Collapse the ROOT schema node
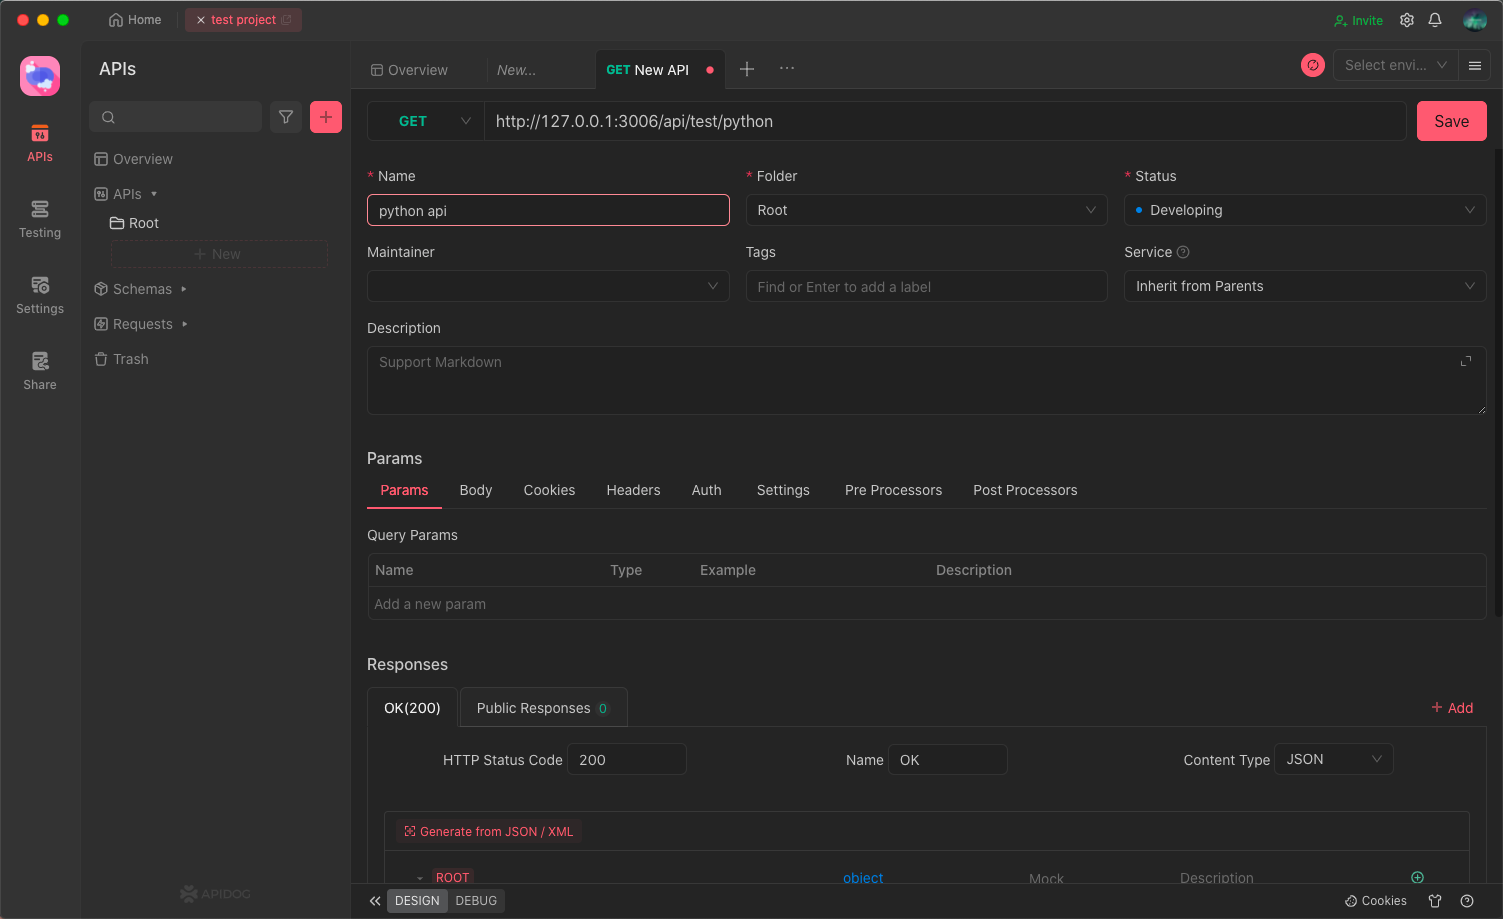Viewport: 1503px width, 919px height. pos(420,878)
